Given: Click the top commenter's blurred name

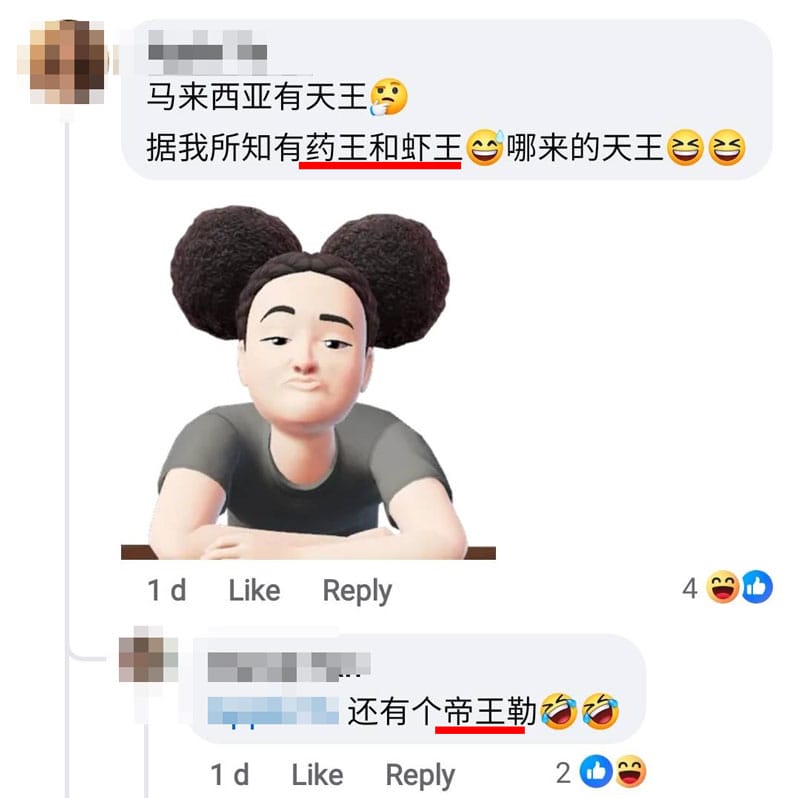Looking at the screenshot, I should [x=208, y=52].
